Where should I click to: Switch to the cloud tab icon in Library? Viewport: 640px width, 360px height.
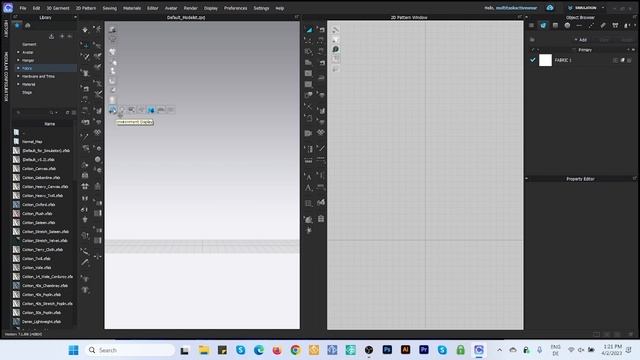tap(28, 25)
